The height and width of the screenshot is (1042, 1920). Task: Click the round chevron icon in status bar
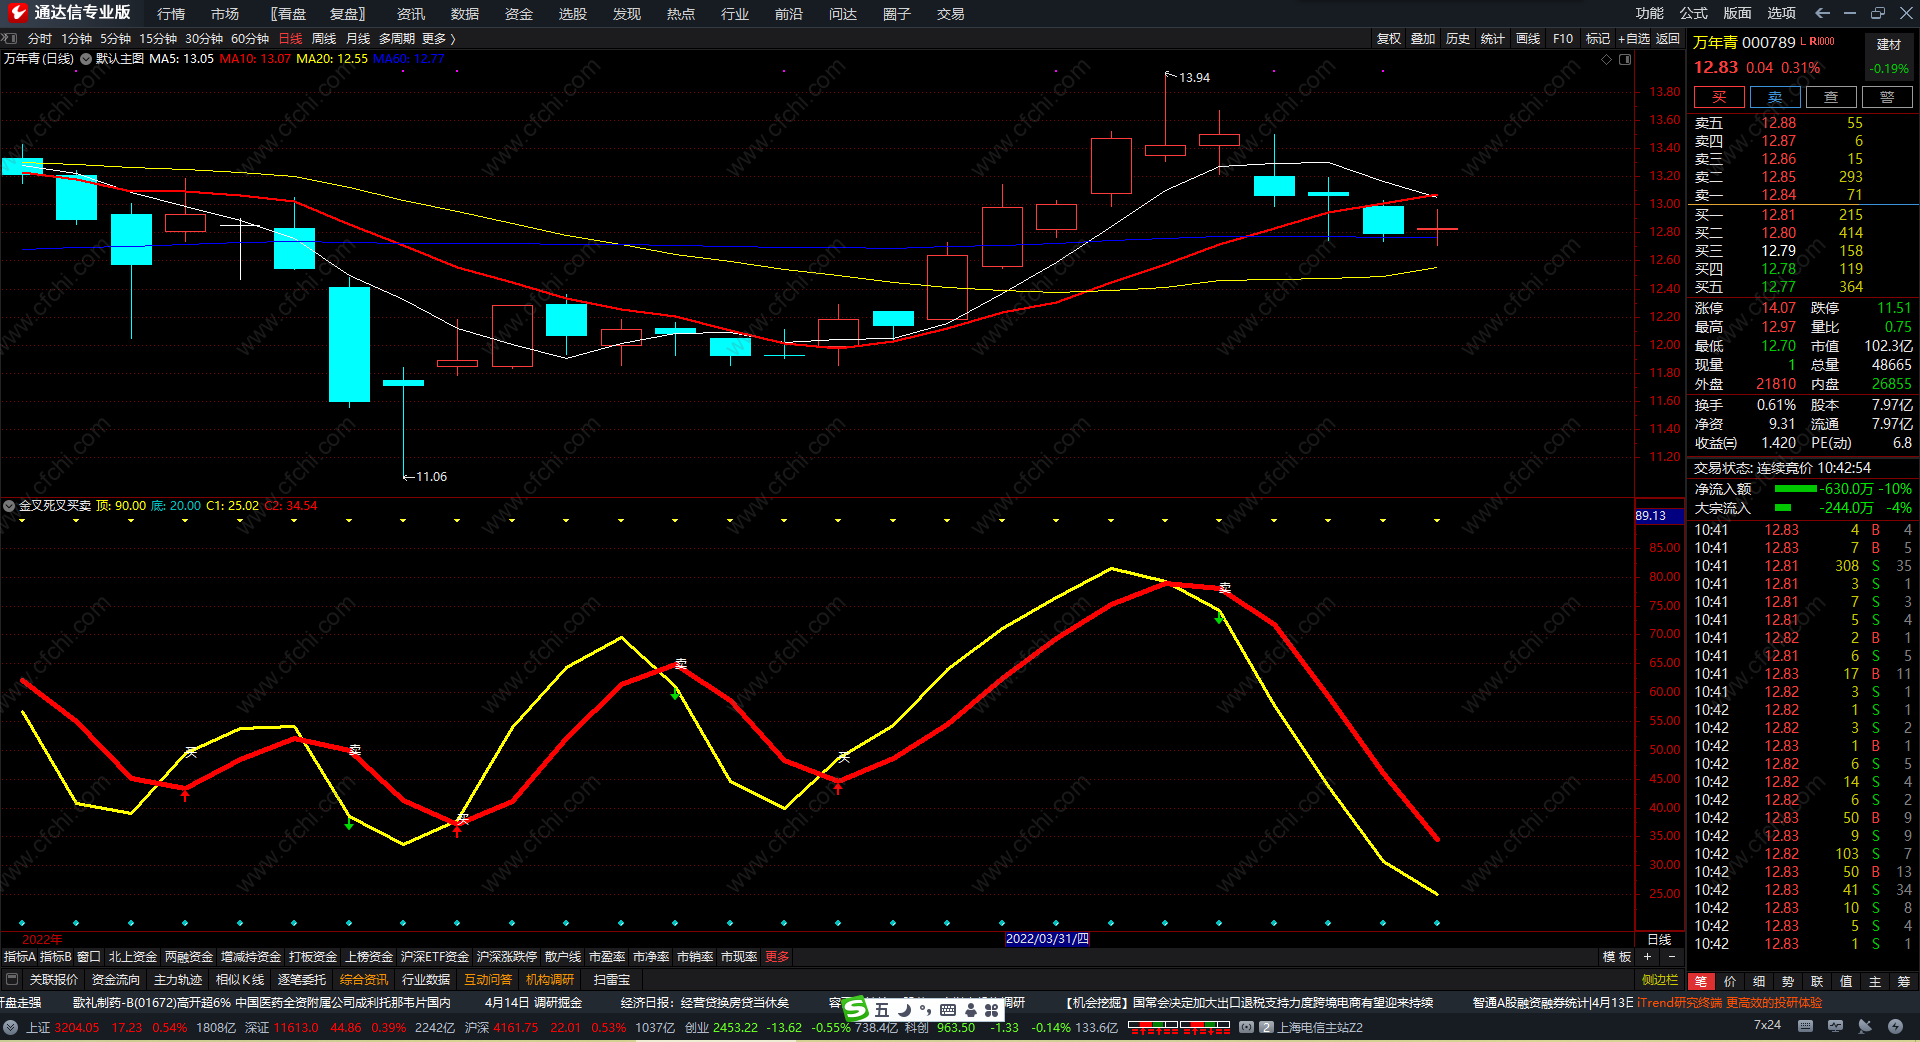pos(10,1027)
